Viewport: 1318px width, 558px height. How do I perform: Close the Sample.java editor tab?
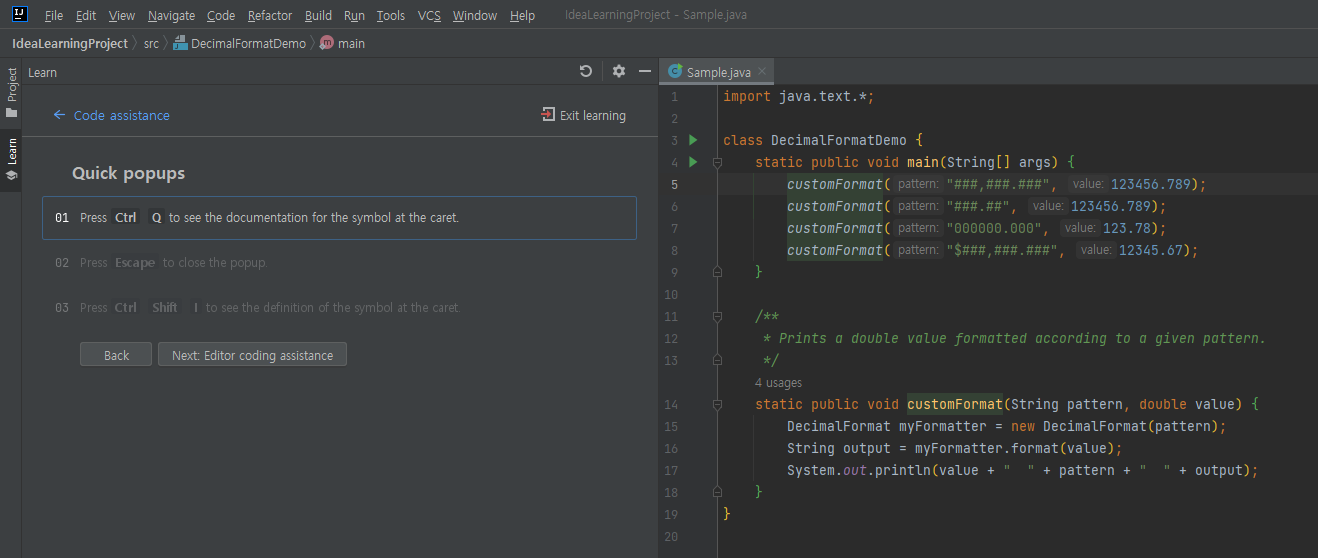[762, 71]
